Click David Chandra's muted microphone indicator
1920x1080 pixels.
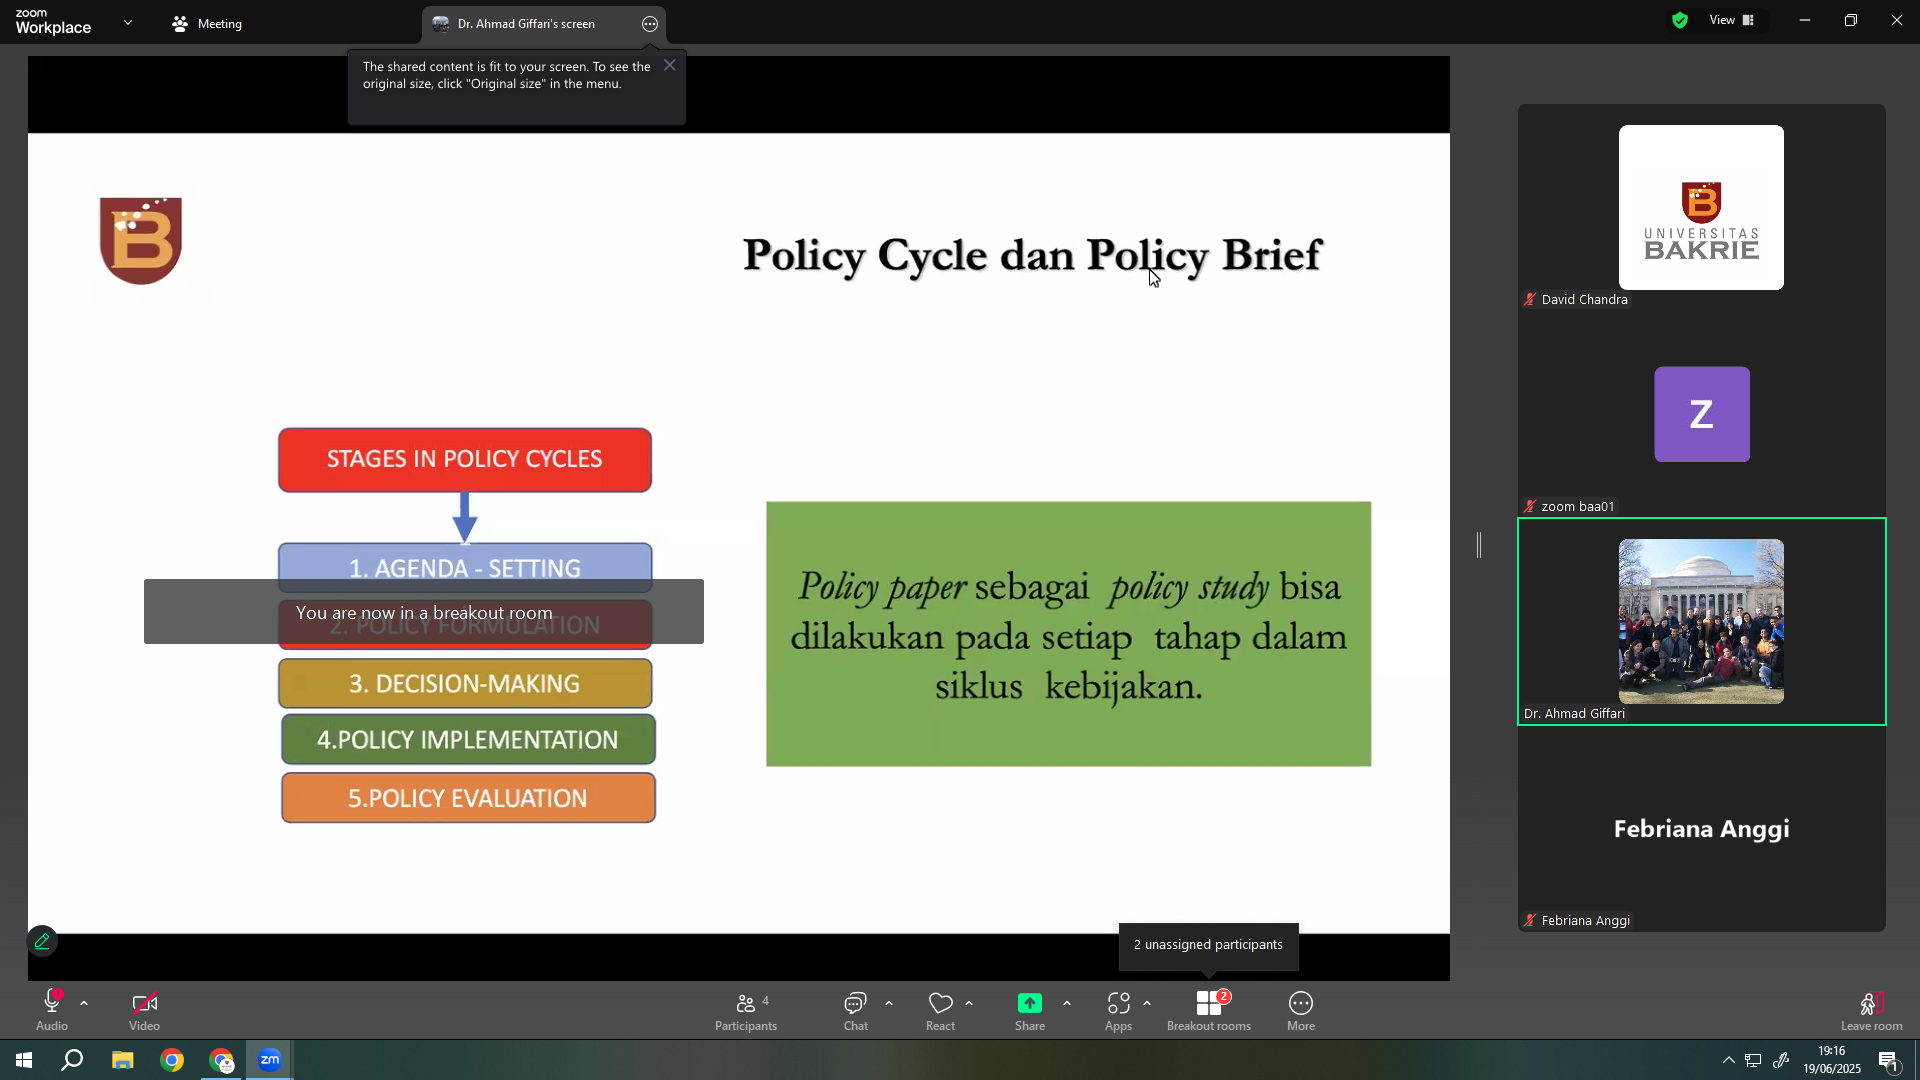(1530, 299)
